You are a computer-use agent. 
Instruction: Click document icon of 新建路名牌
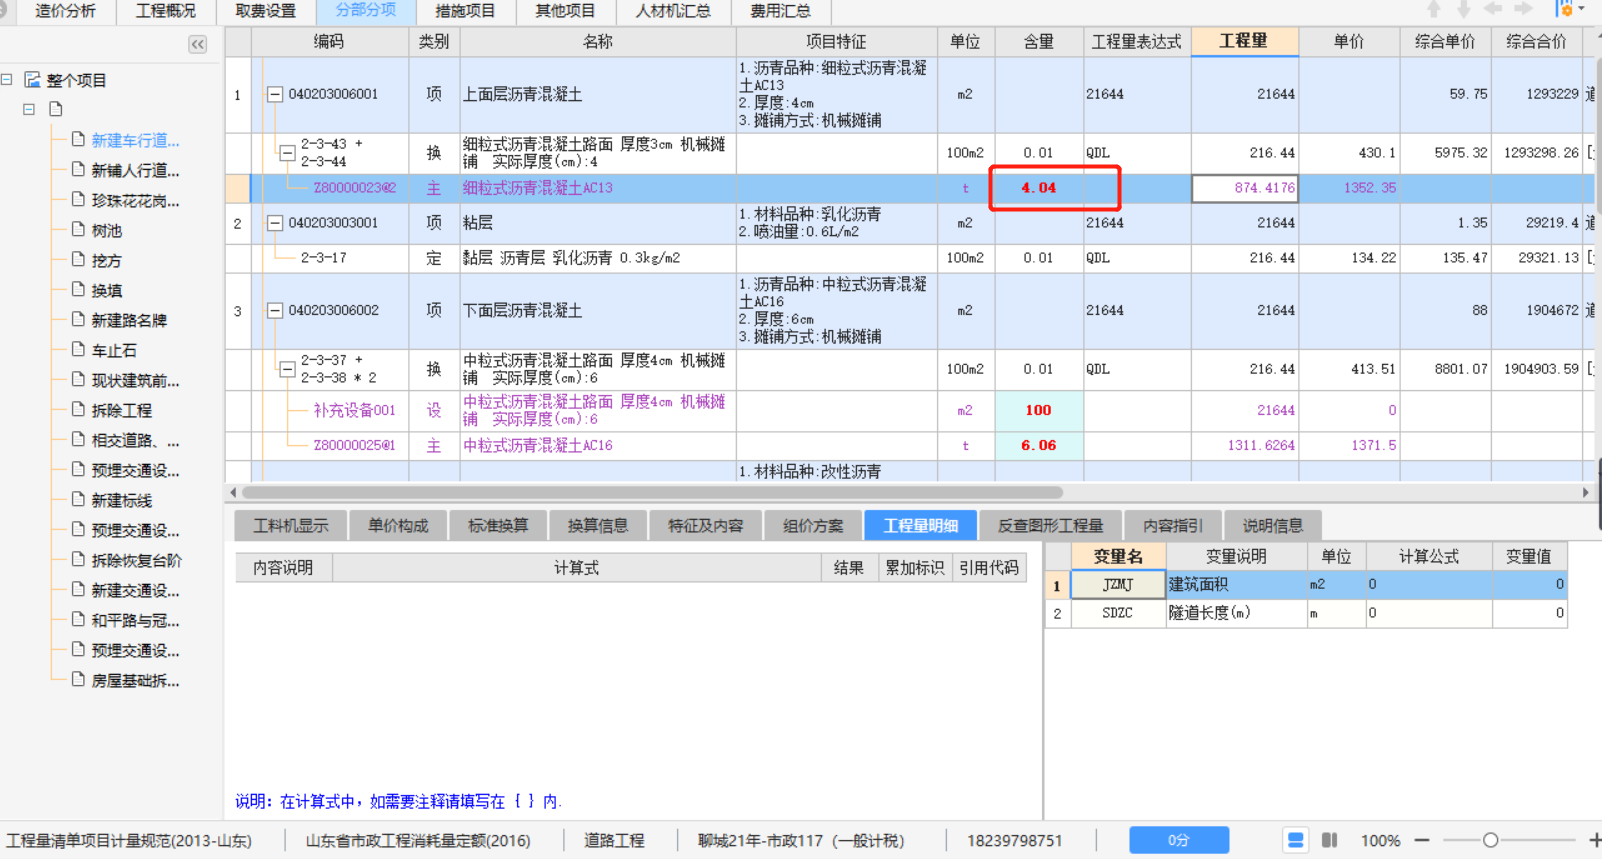pyautogui.click(x=78, y=320)
